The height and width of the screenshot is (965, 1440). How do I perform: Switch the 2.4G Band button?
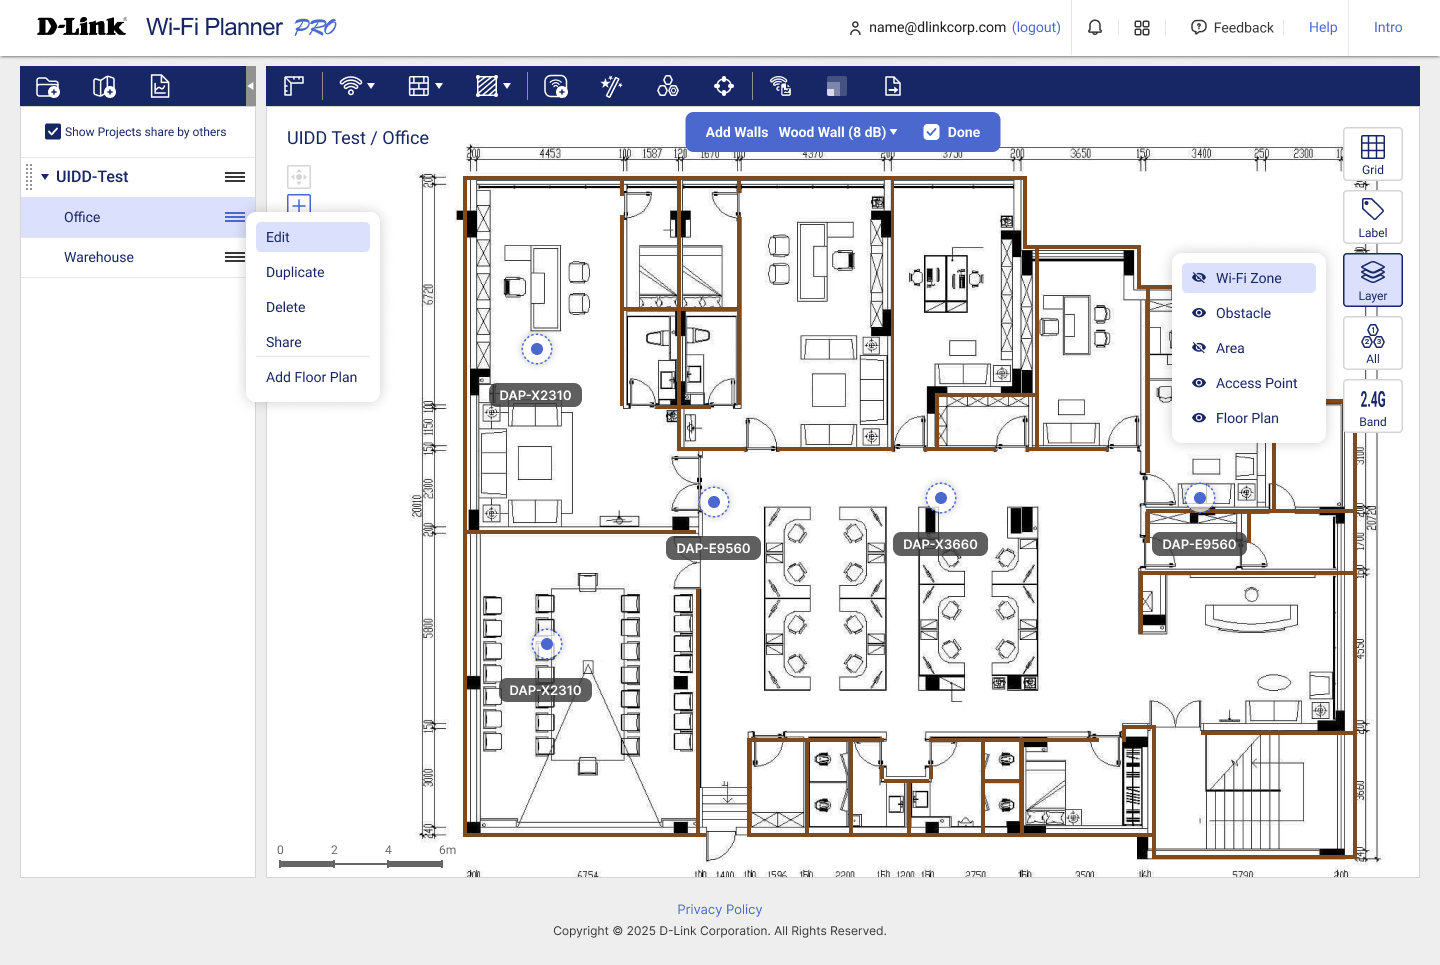[x=1373, y=406]
